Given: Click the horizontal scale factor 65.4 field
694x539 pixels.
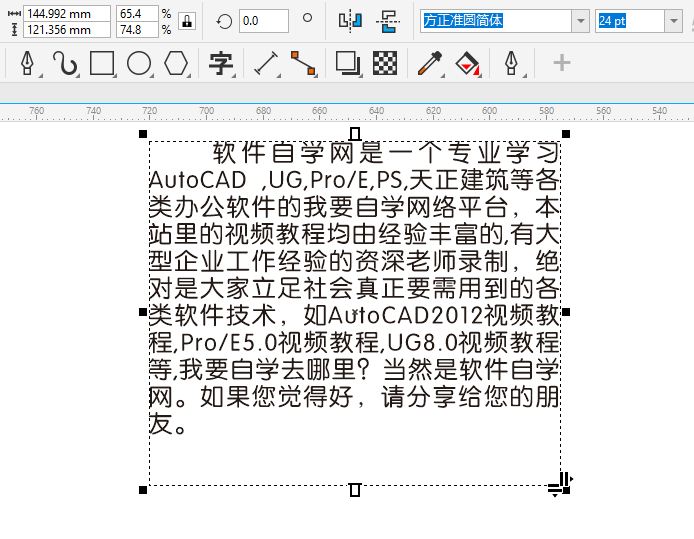Looking at the screenshot, I should [x=137, y=13].
